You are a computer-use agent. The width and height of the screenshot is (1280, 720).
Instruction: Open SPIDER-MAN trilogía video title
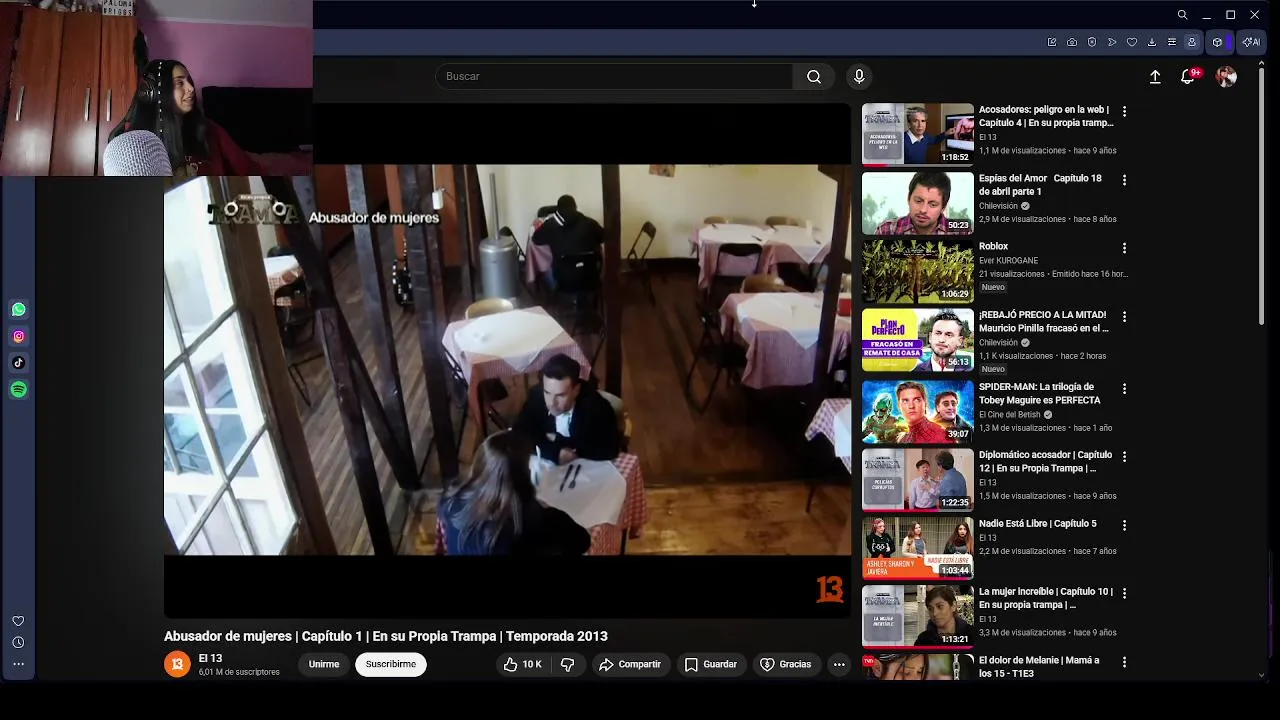(x=1039, y=393)
